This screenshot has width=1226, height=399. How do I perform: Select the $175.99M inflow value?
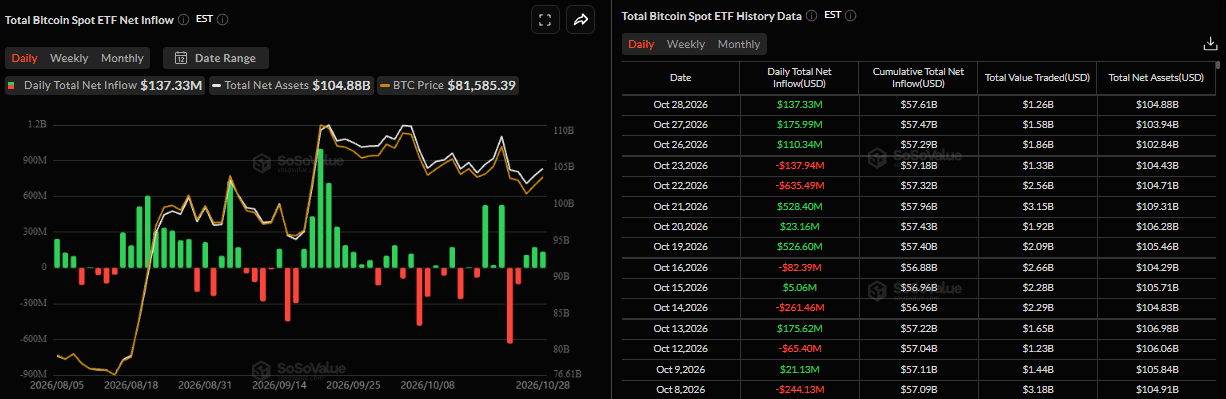(x=799, y=124)
